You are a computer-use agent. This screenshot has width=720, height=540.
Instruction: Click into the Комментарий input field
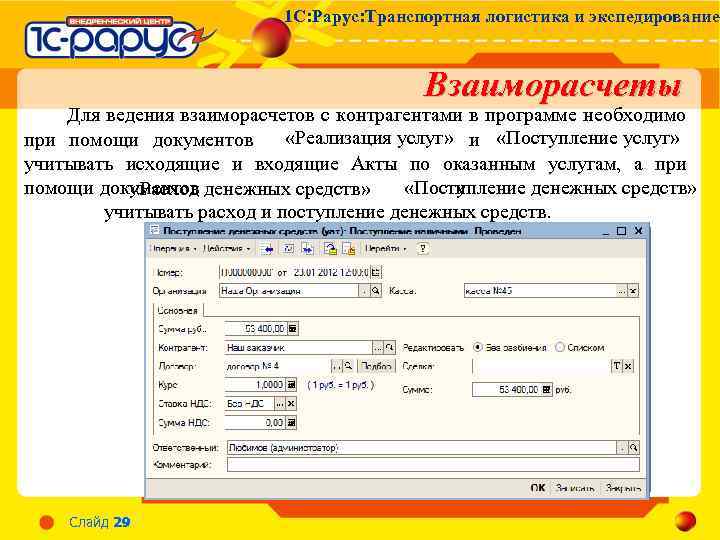[433, 465]
